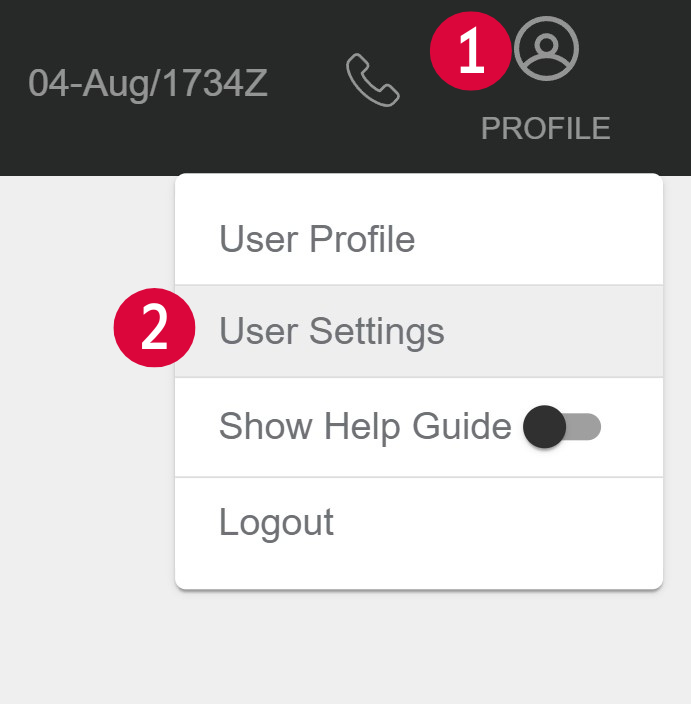Image resolution: width=691 pixels, height=704 pixels.
Task: Click the head silhouette inside profile circle
Action: point(546,45)
